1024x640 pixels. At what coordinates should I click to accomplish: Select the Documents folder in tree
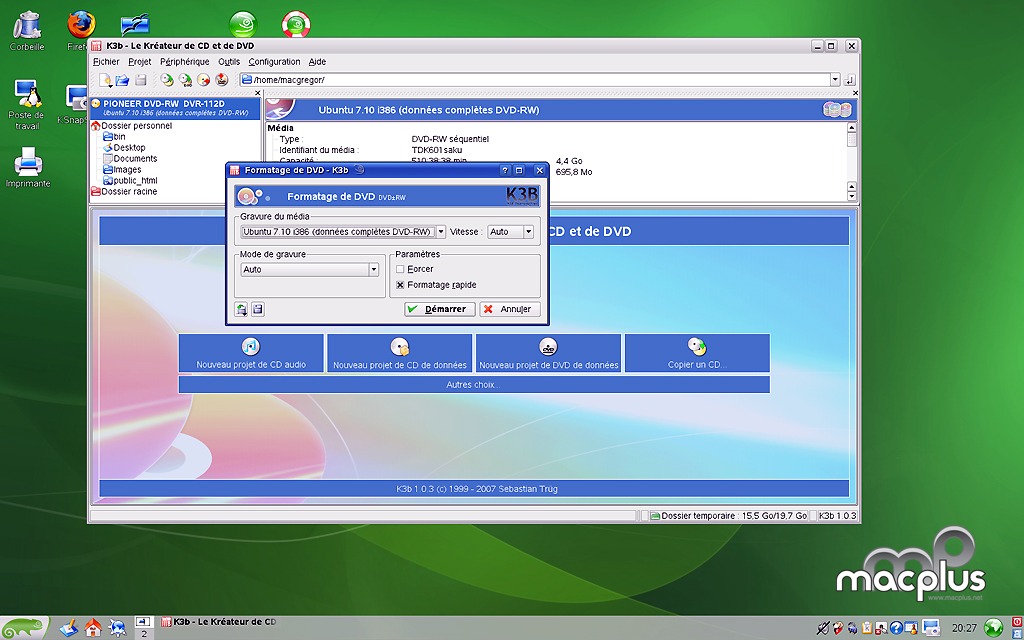(x=135, y=159)
